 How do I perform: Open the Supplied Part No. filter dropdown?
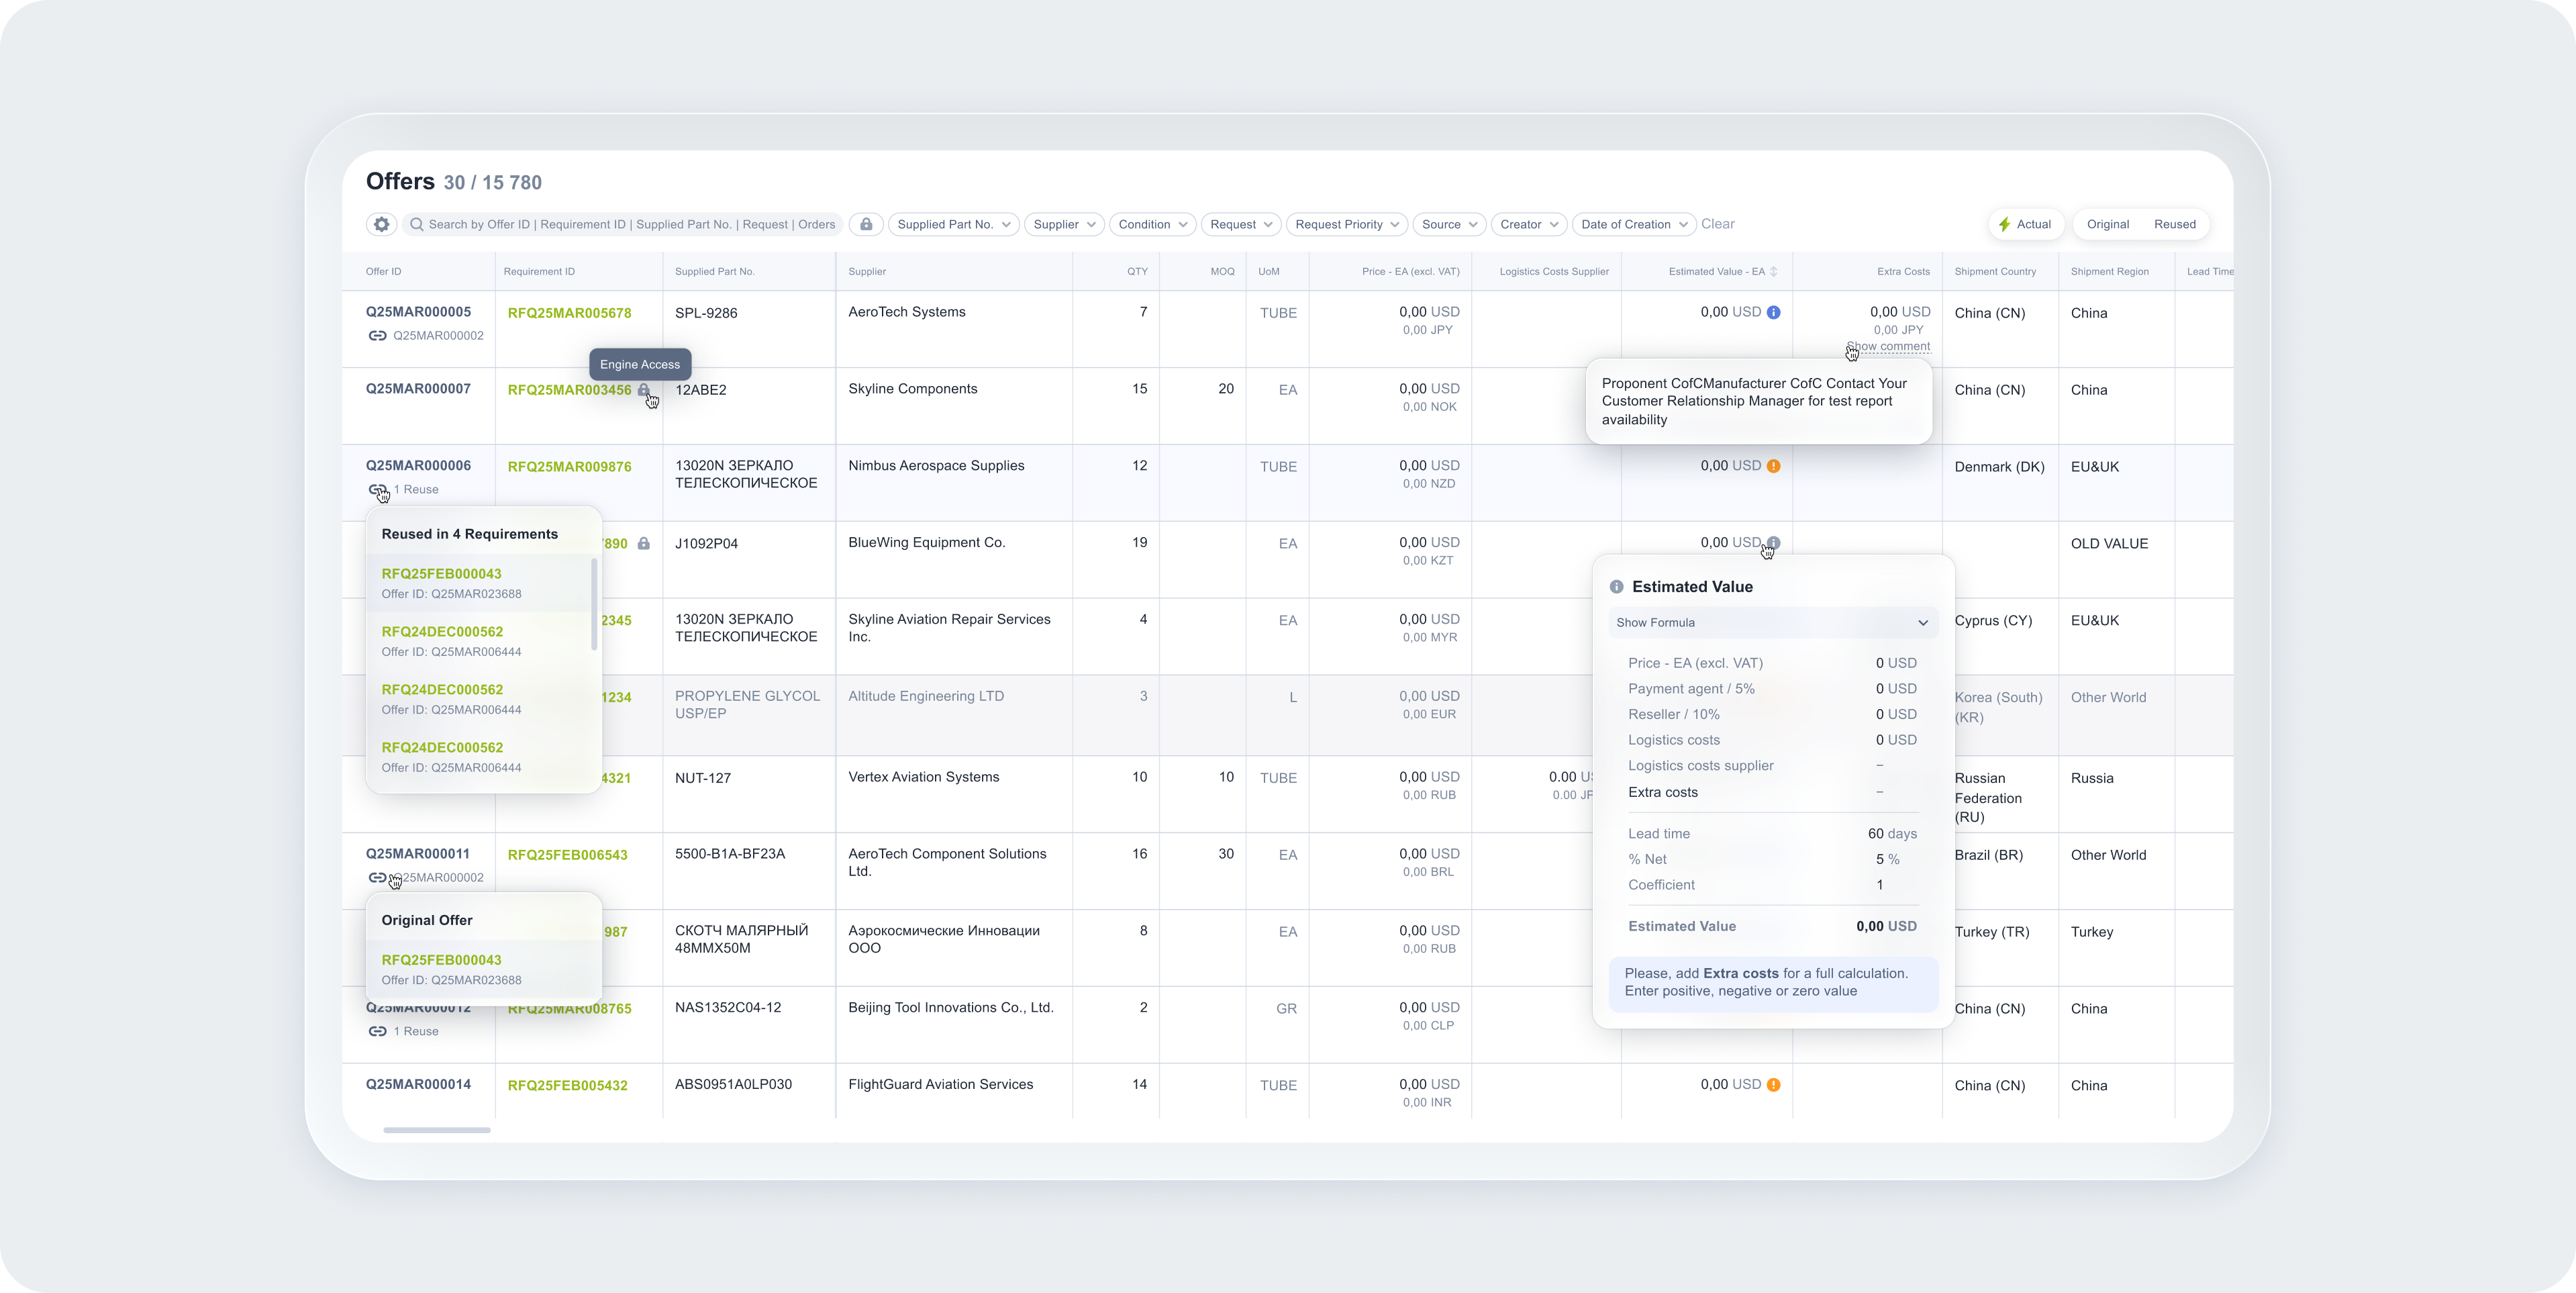coord(953,224)
